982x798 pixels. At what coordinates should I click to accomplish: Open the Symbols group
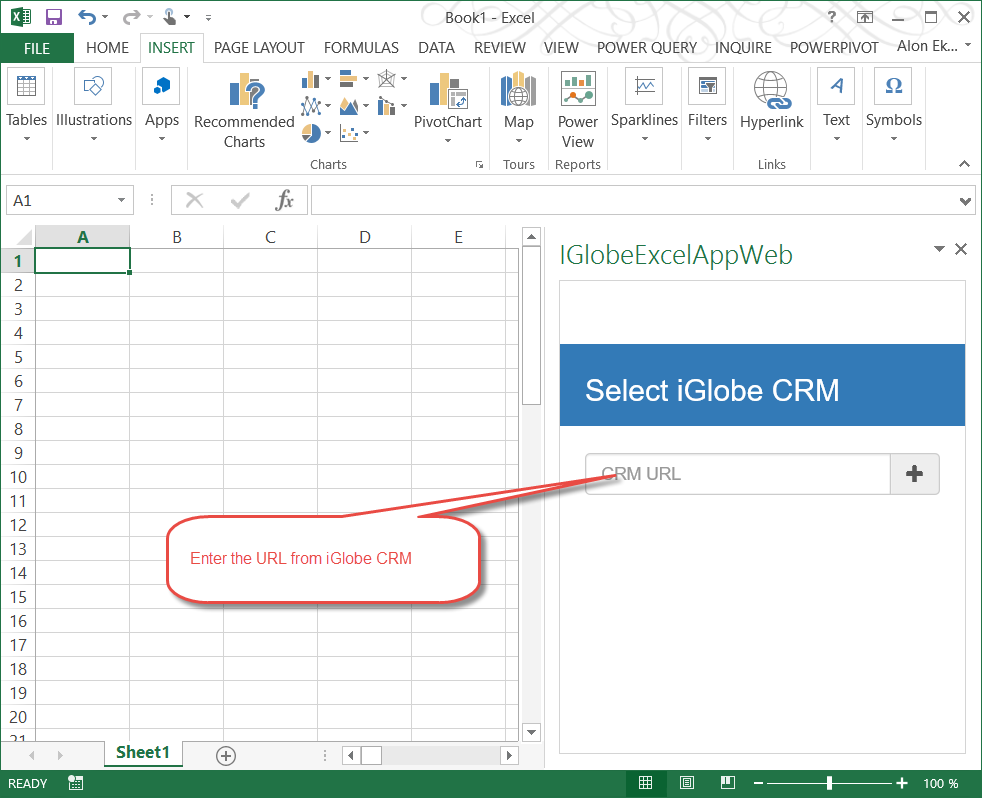894,105
